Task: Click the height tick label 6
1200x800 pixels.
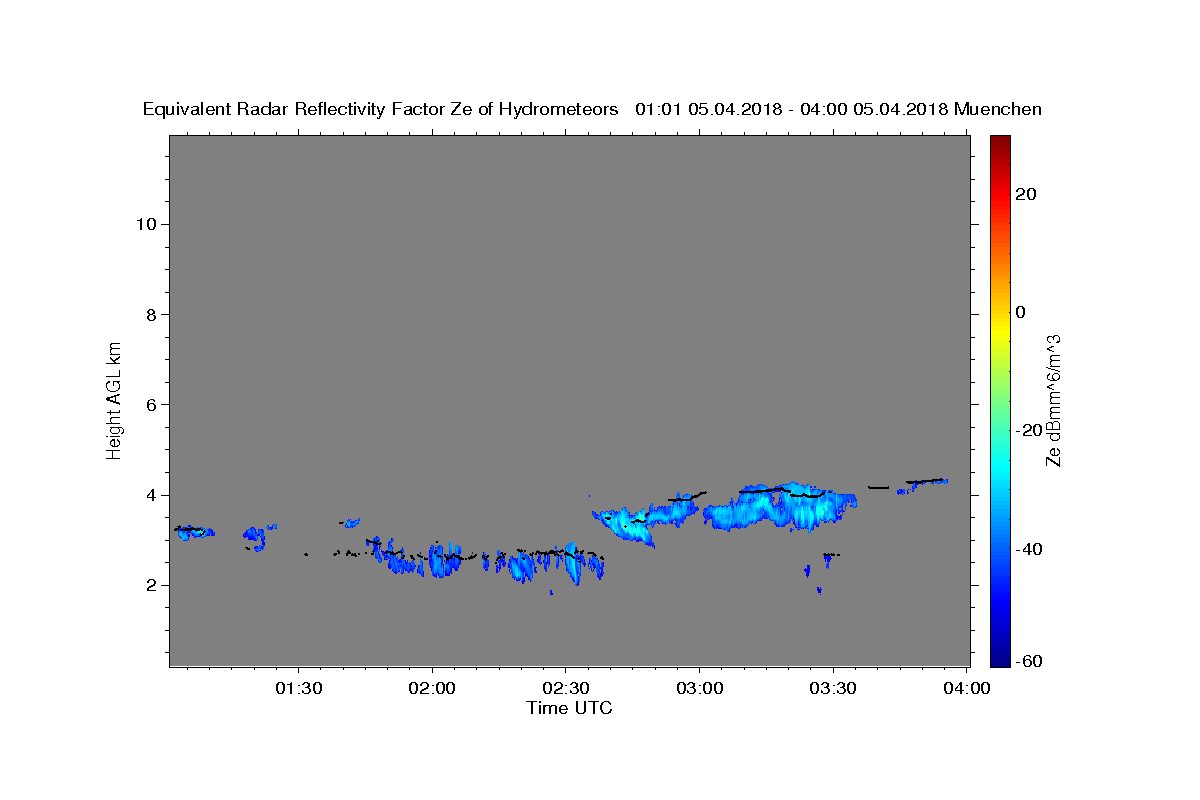Action: click(x=152, y=405)
